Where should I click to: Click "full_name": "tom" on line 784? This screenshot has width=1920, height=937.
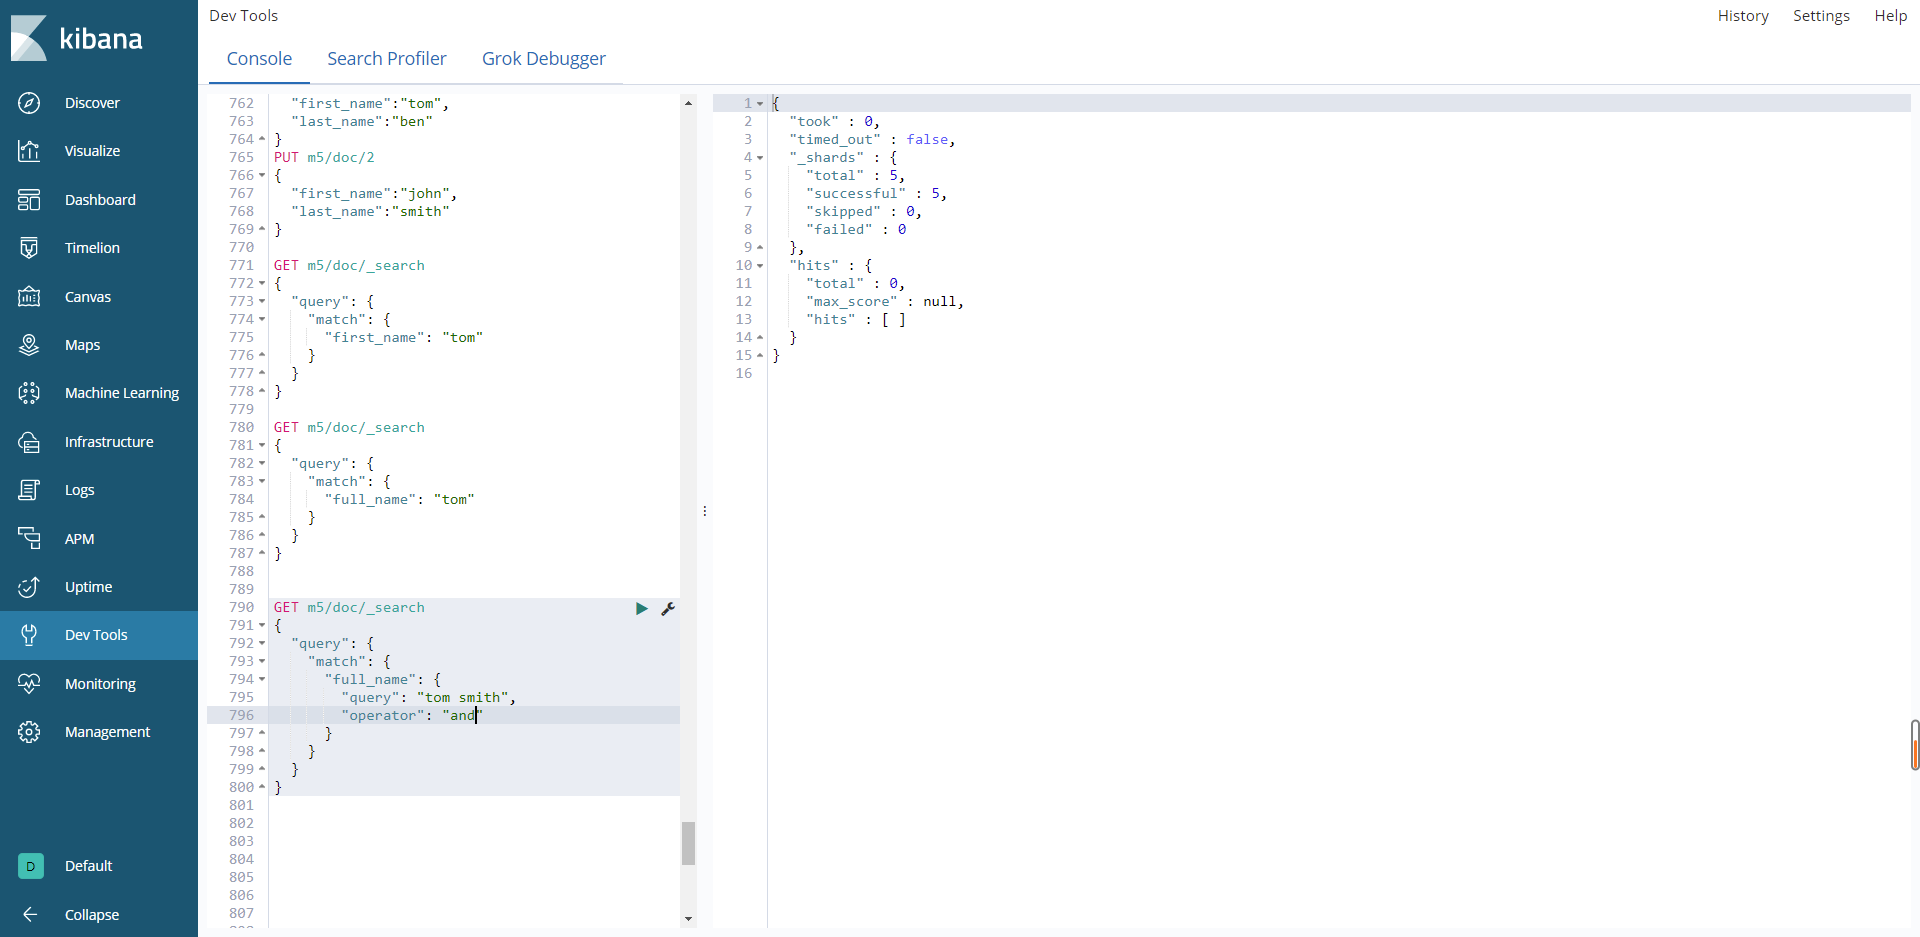tap(399, 499)
